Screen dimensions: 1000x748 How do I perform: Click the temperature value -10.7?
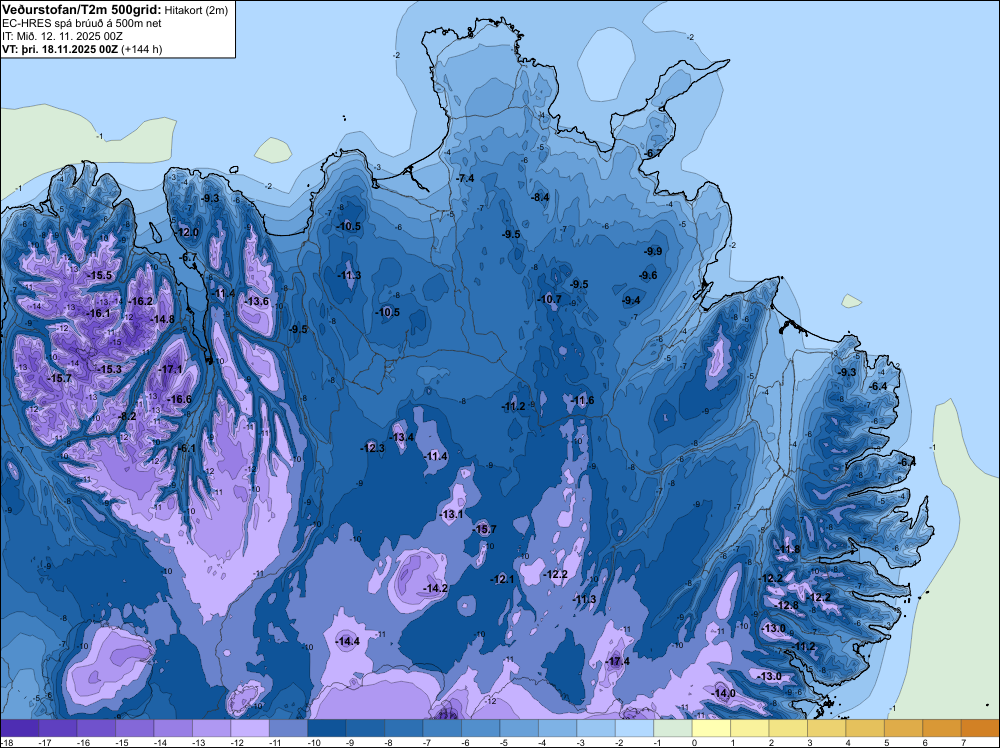tap(550, 298)
